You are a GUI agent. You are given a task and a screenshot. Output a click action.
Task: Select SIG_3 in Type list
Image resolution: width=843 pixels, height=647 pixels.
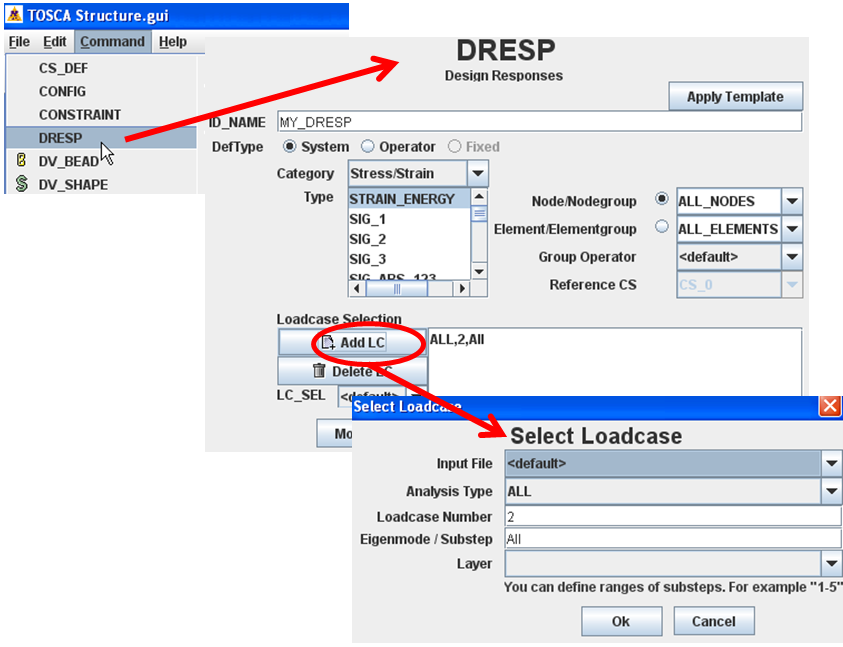pos(409,259)
